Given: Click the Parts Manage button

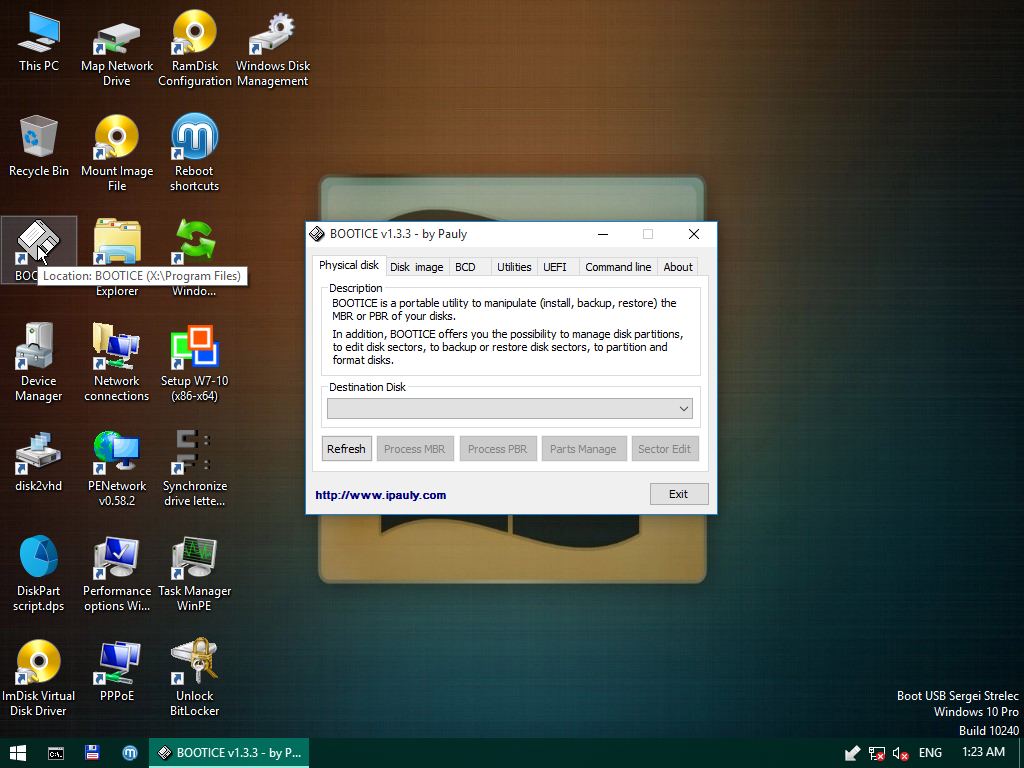Looking at the screenshot, I should (583, 449).
